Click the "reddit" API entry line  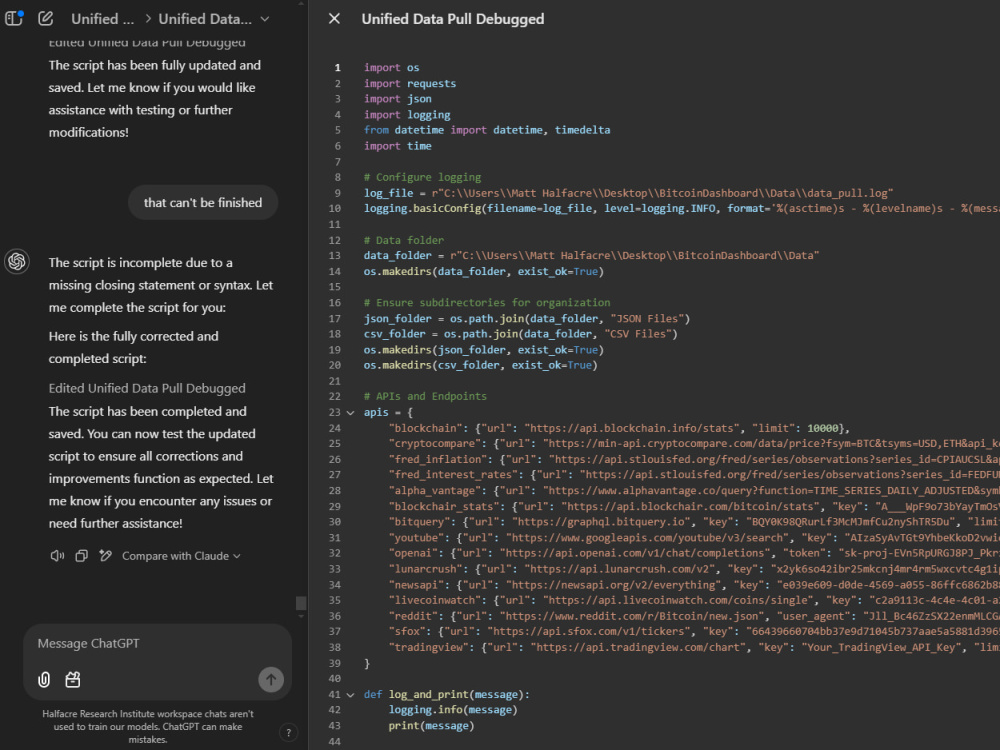(694, 616)
